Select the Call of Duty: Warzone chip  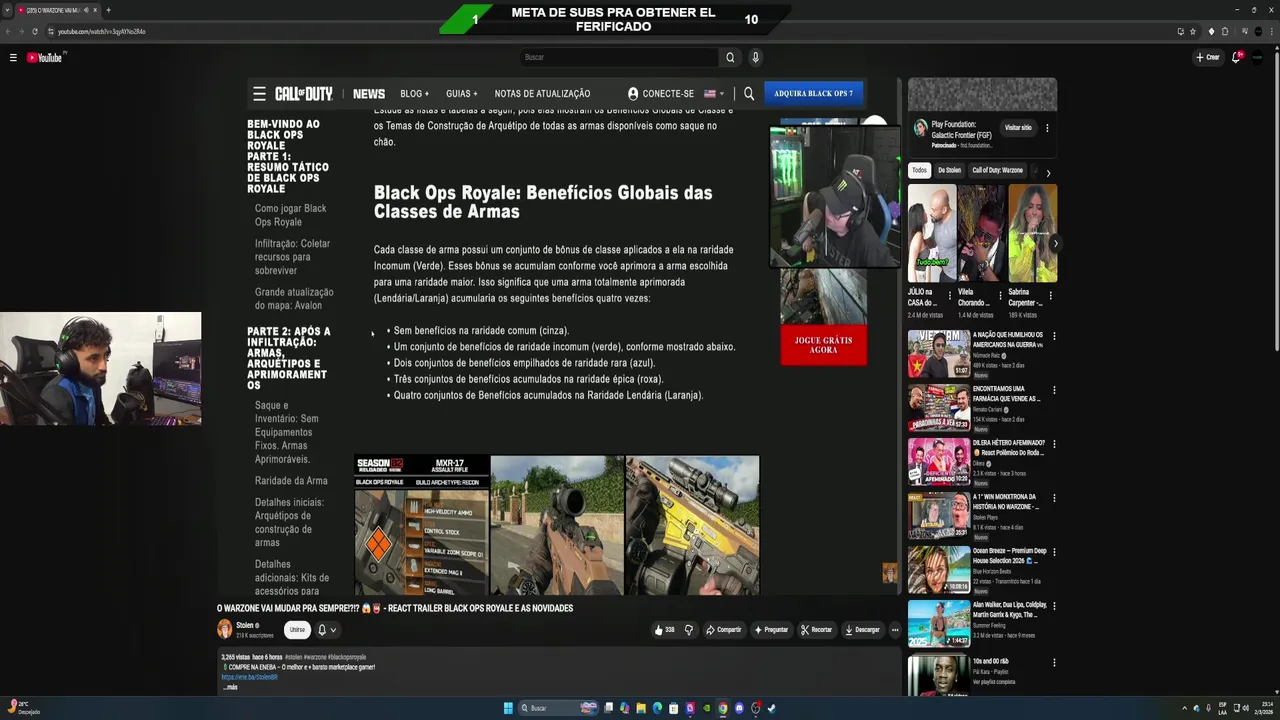point(997,170)
